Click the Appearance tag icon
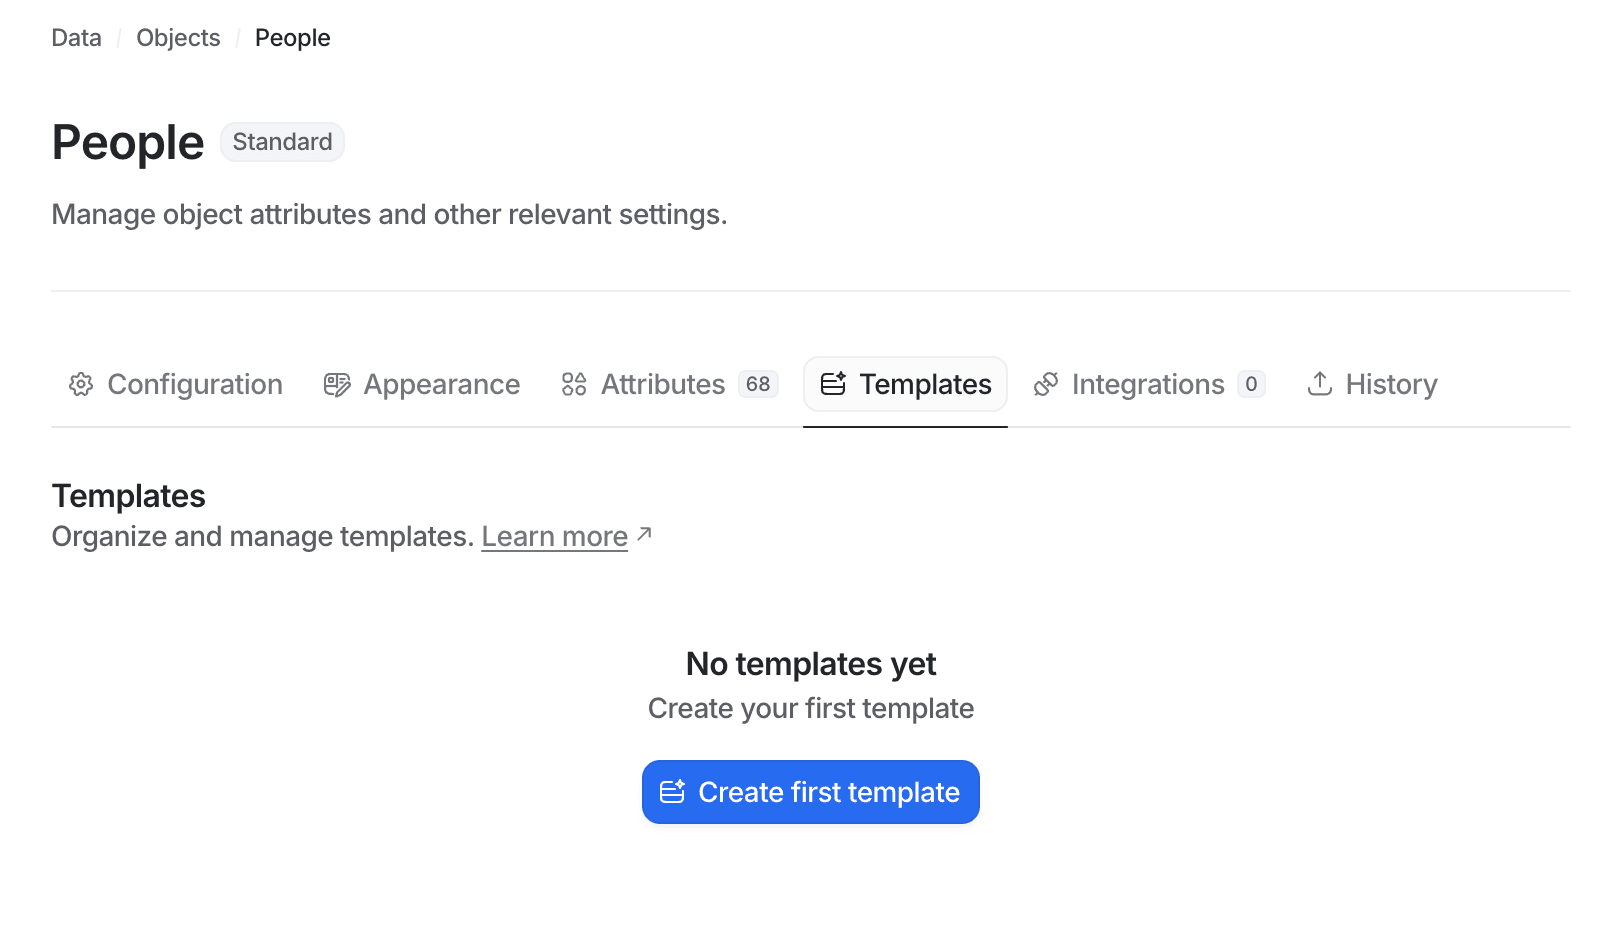Screen dimensions: 1606x952 (336, 384)
